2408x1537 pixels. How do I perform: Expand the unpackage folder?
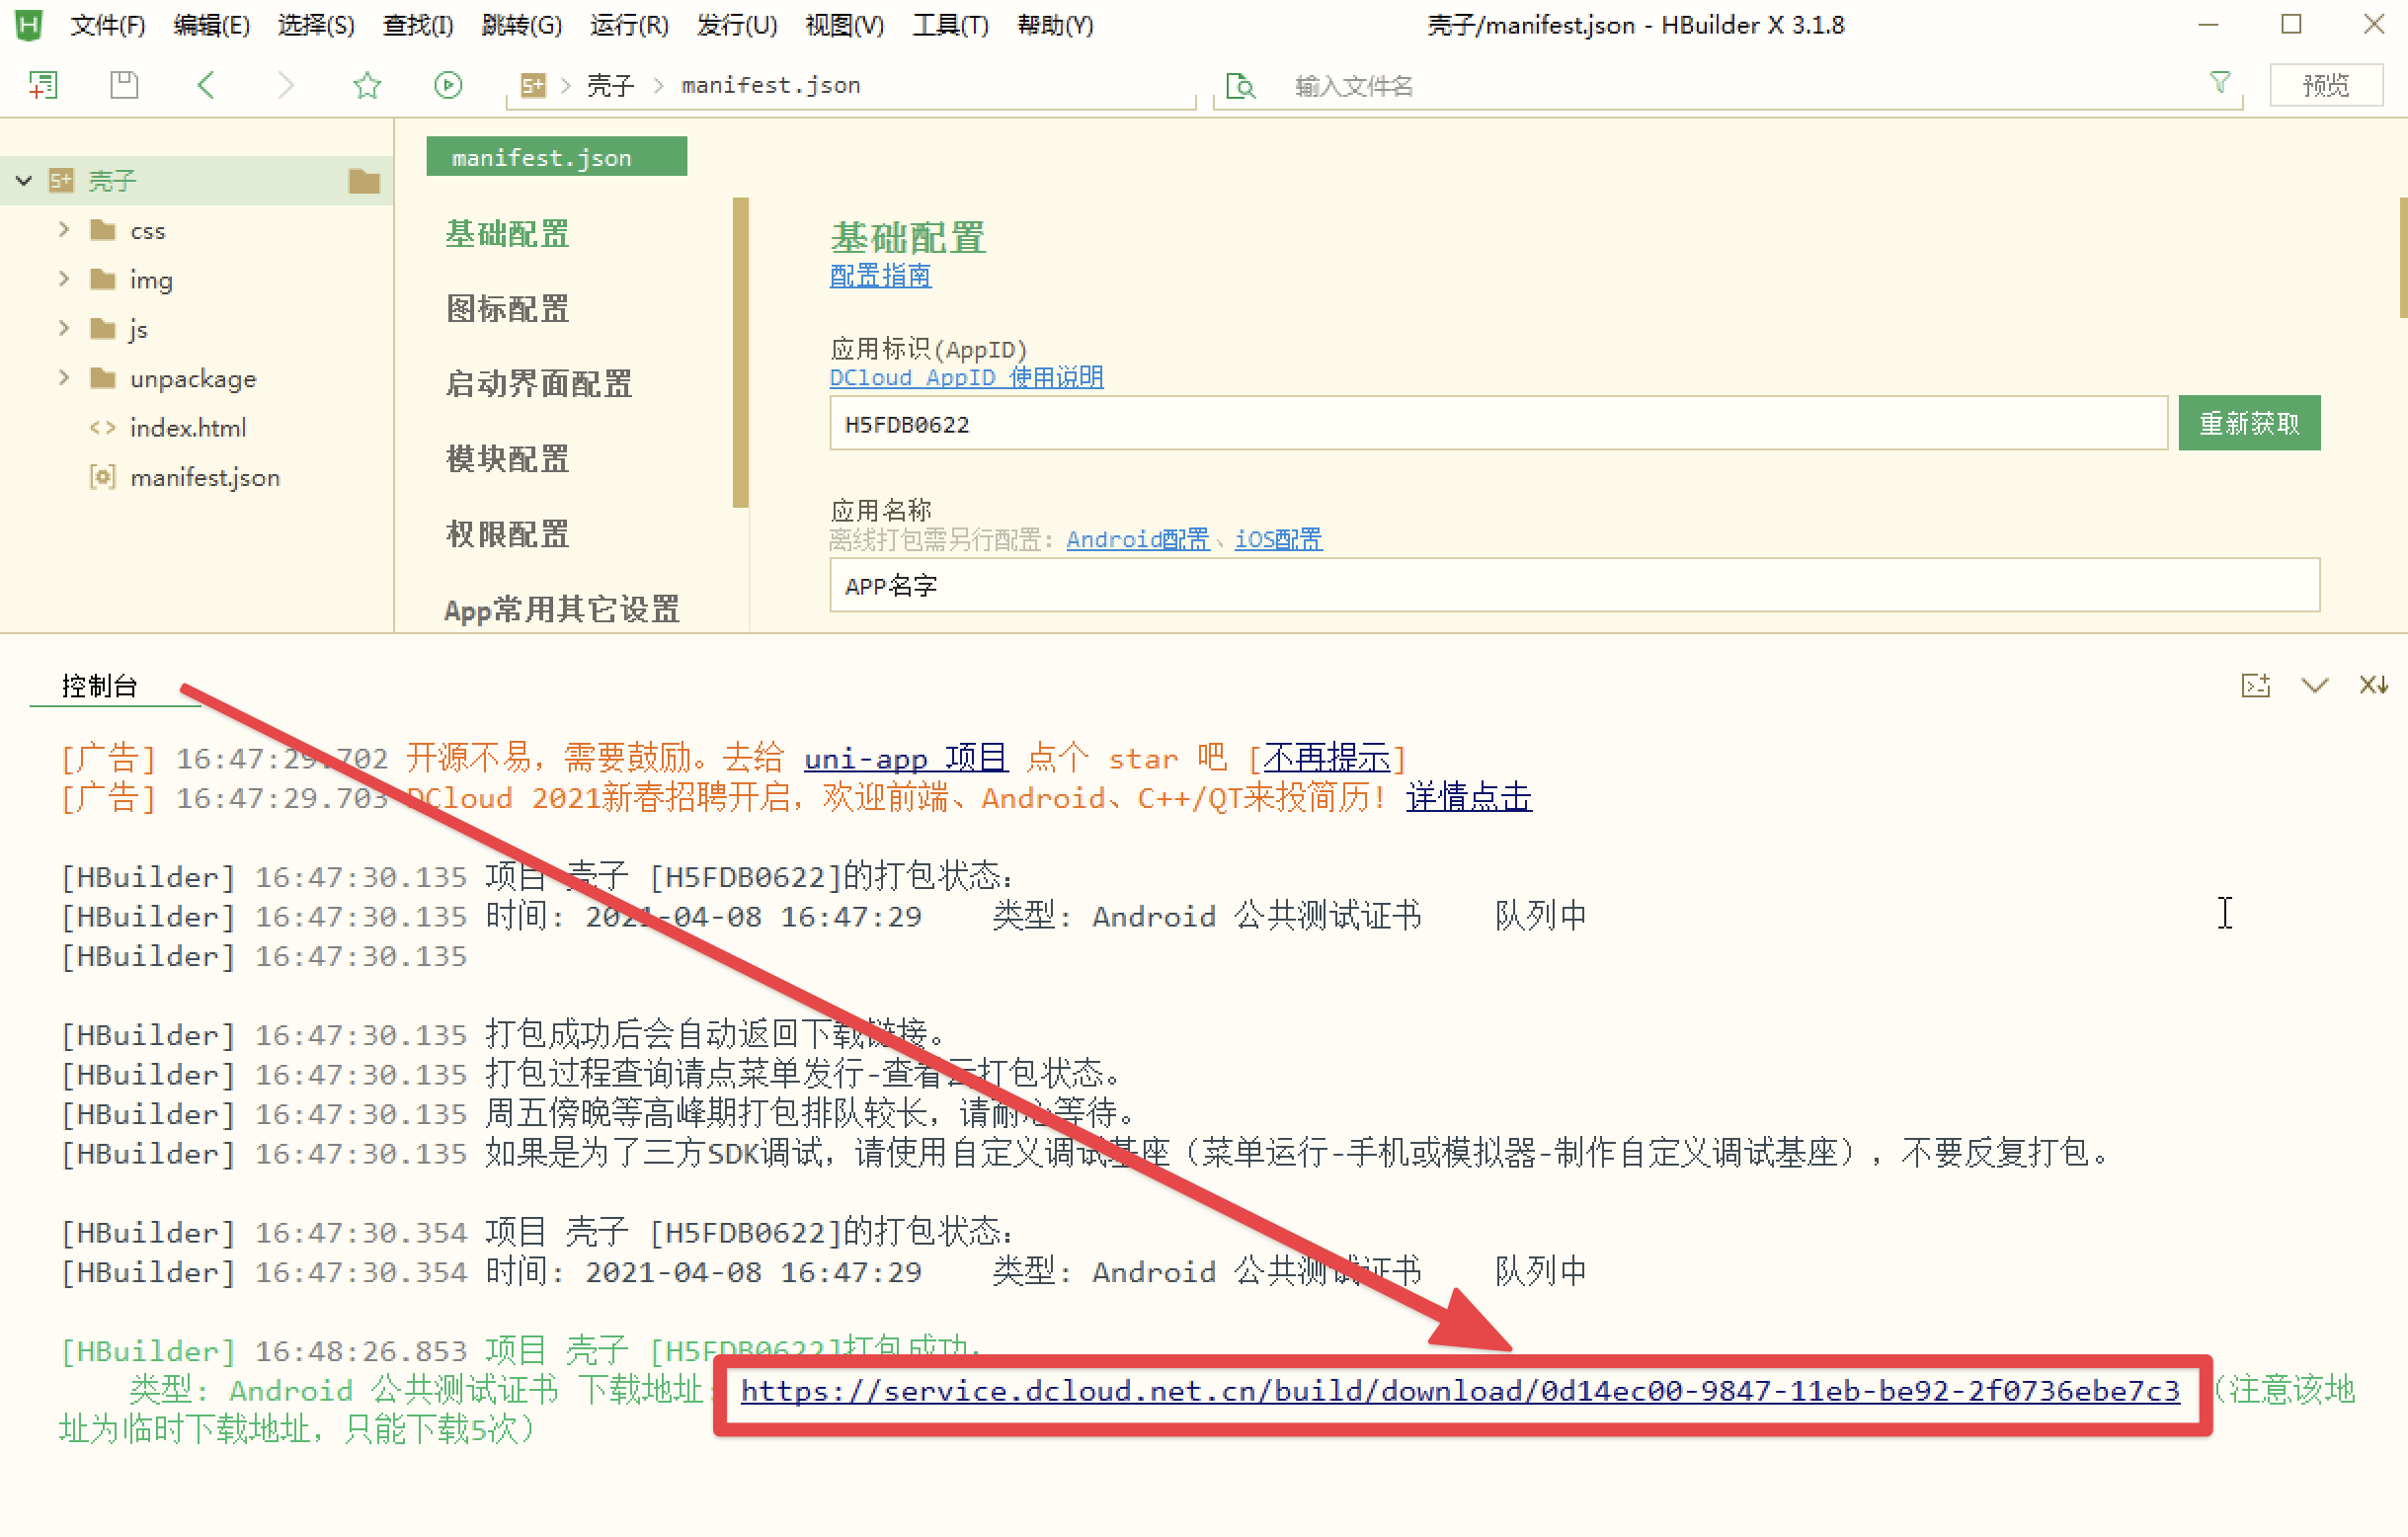coord(64,378)
